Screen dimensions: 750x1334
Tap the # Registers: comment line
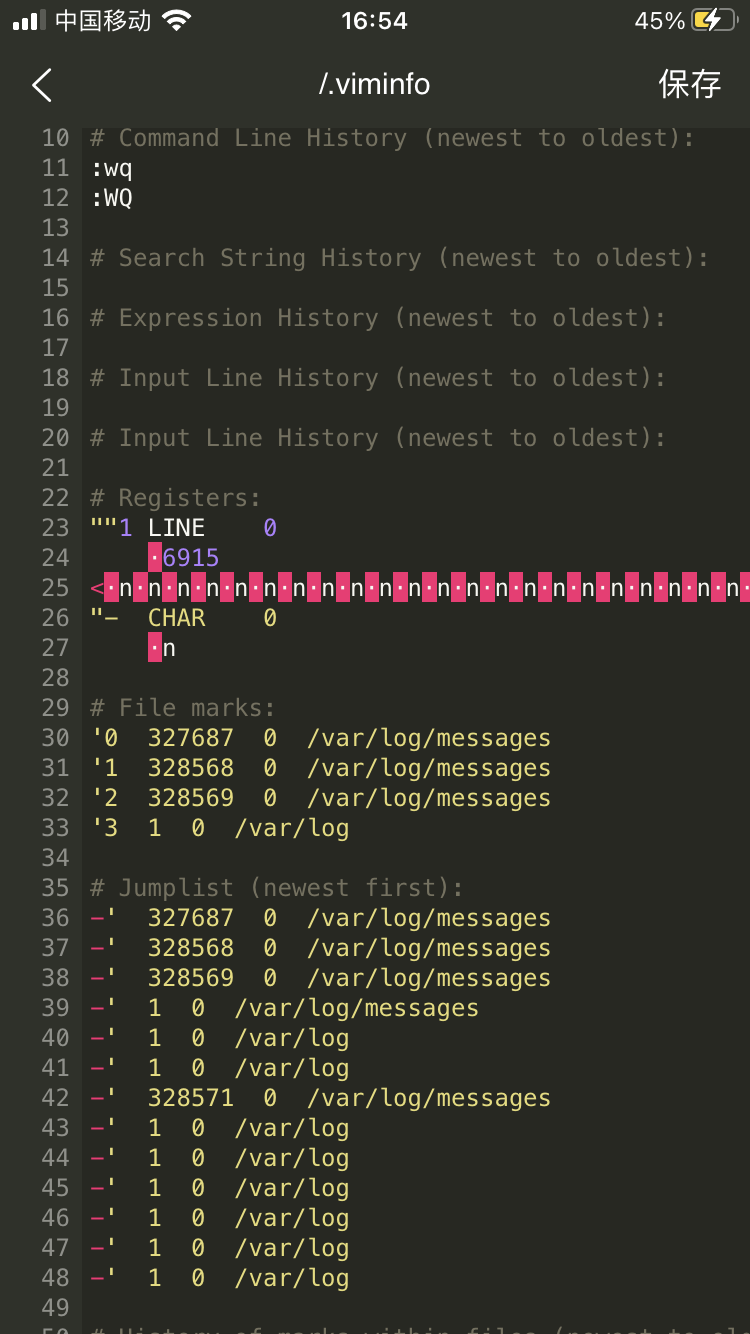(x=175, y=498)
